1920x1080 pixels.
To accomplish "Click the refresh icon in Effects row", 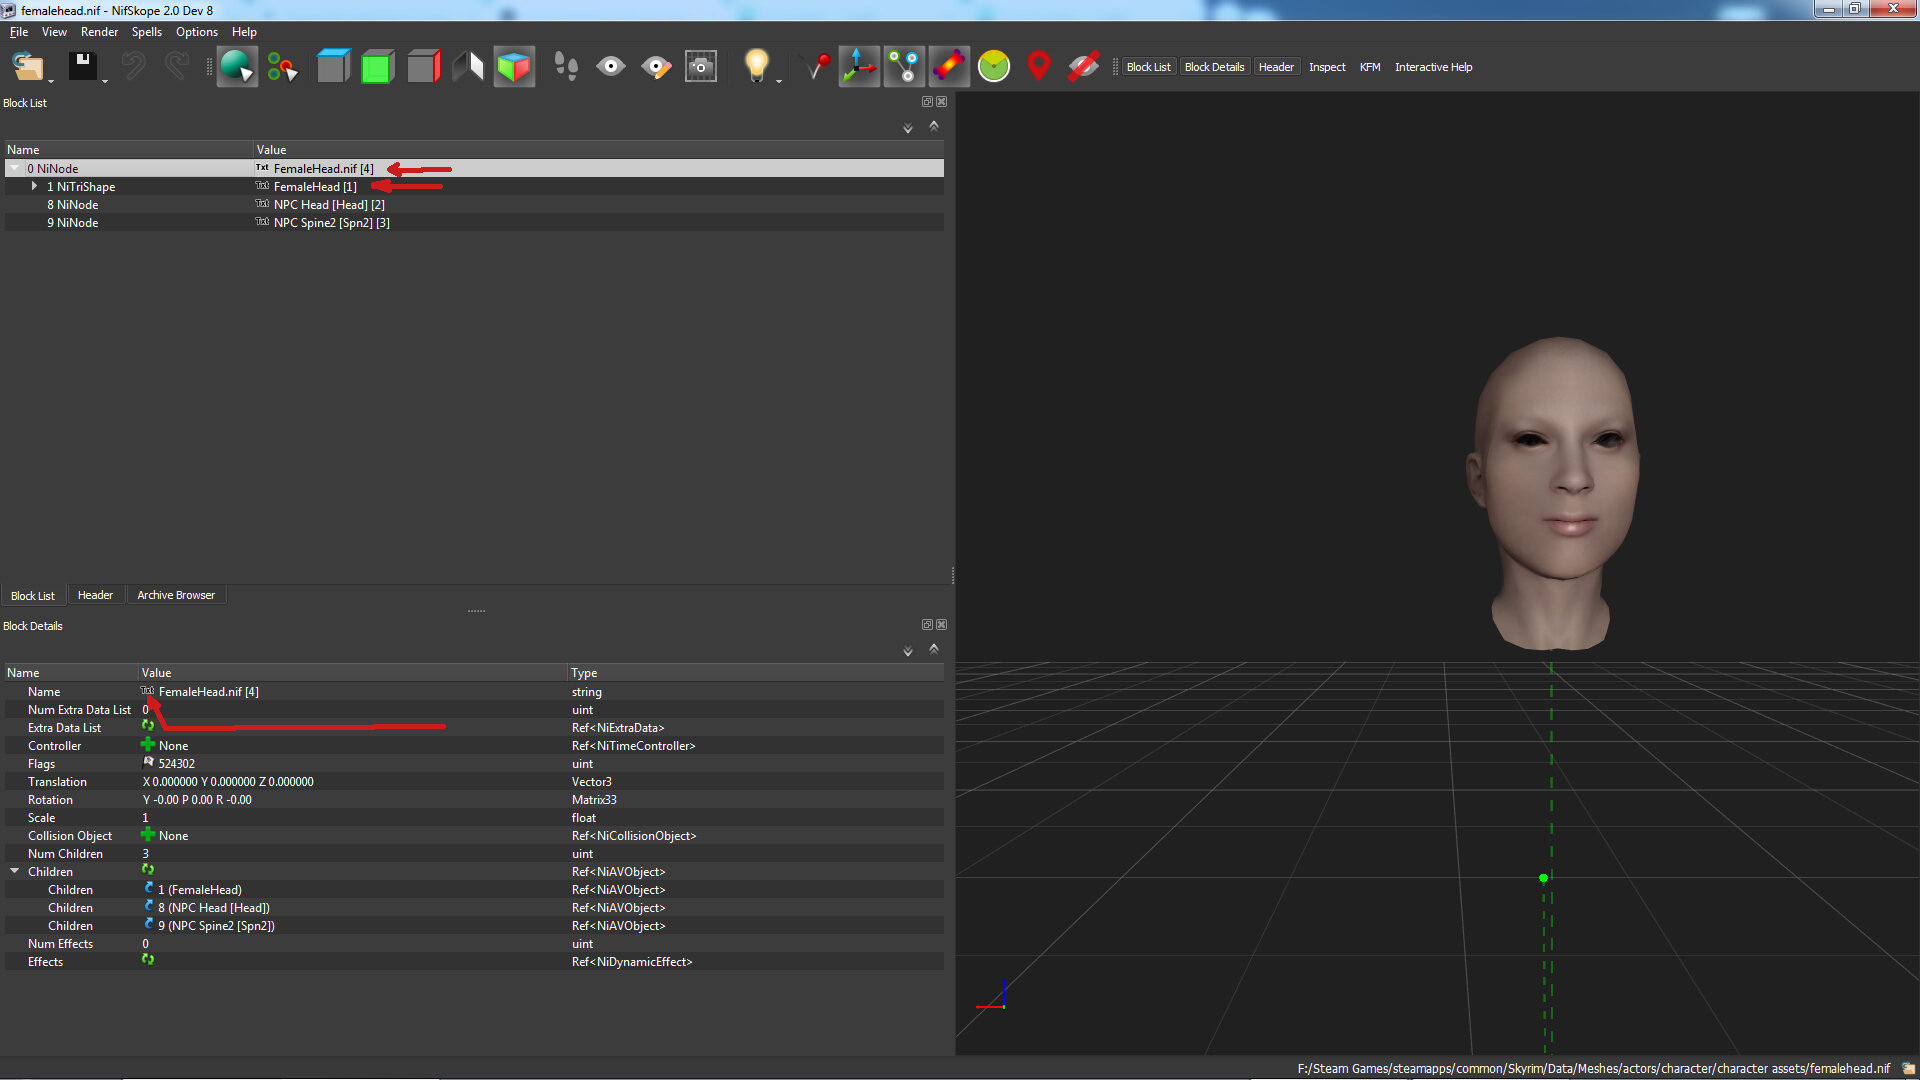I will point(148,960).
